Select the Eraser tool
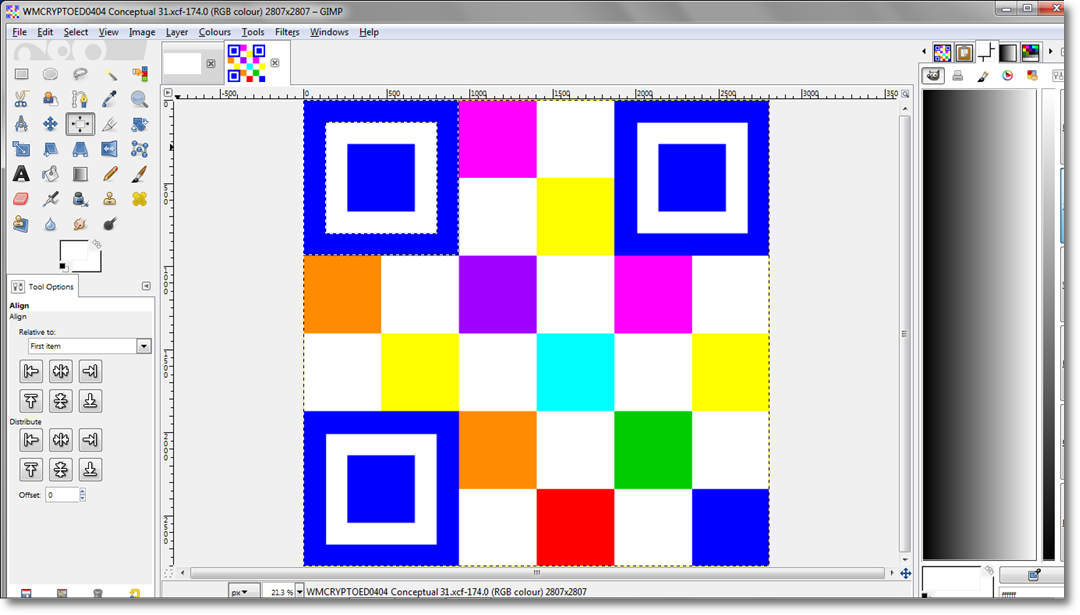The image size is (1080, 615). [x=21, y=199]
